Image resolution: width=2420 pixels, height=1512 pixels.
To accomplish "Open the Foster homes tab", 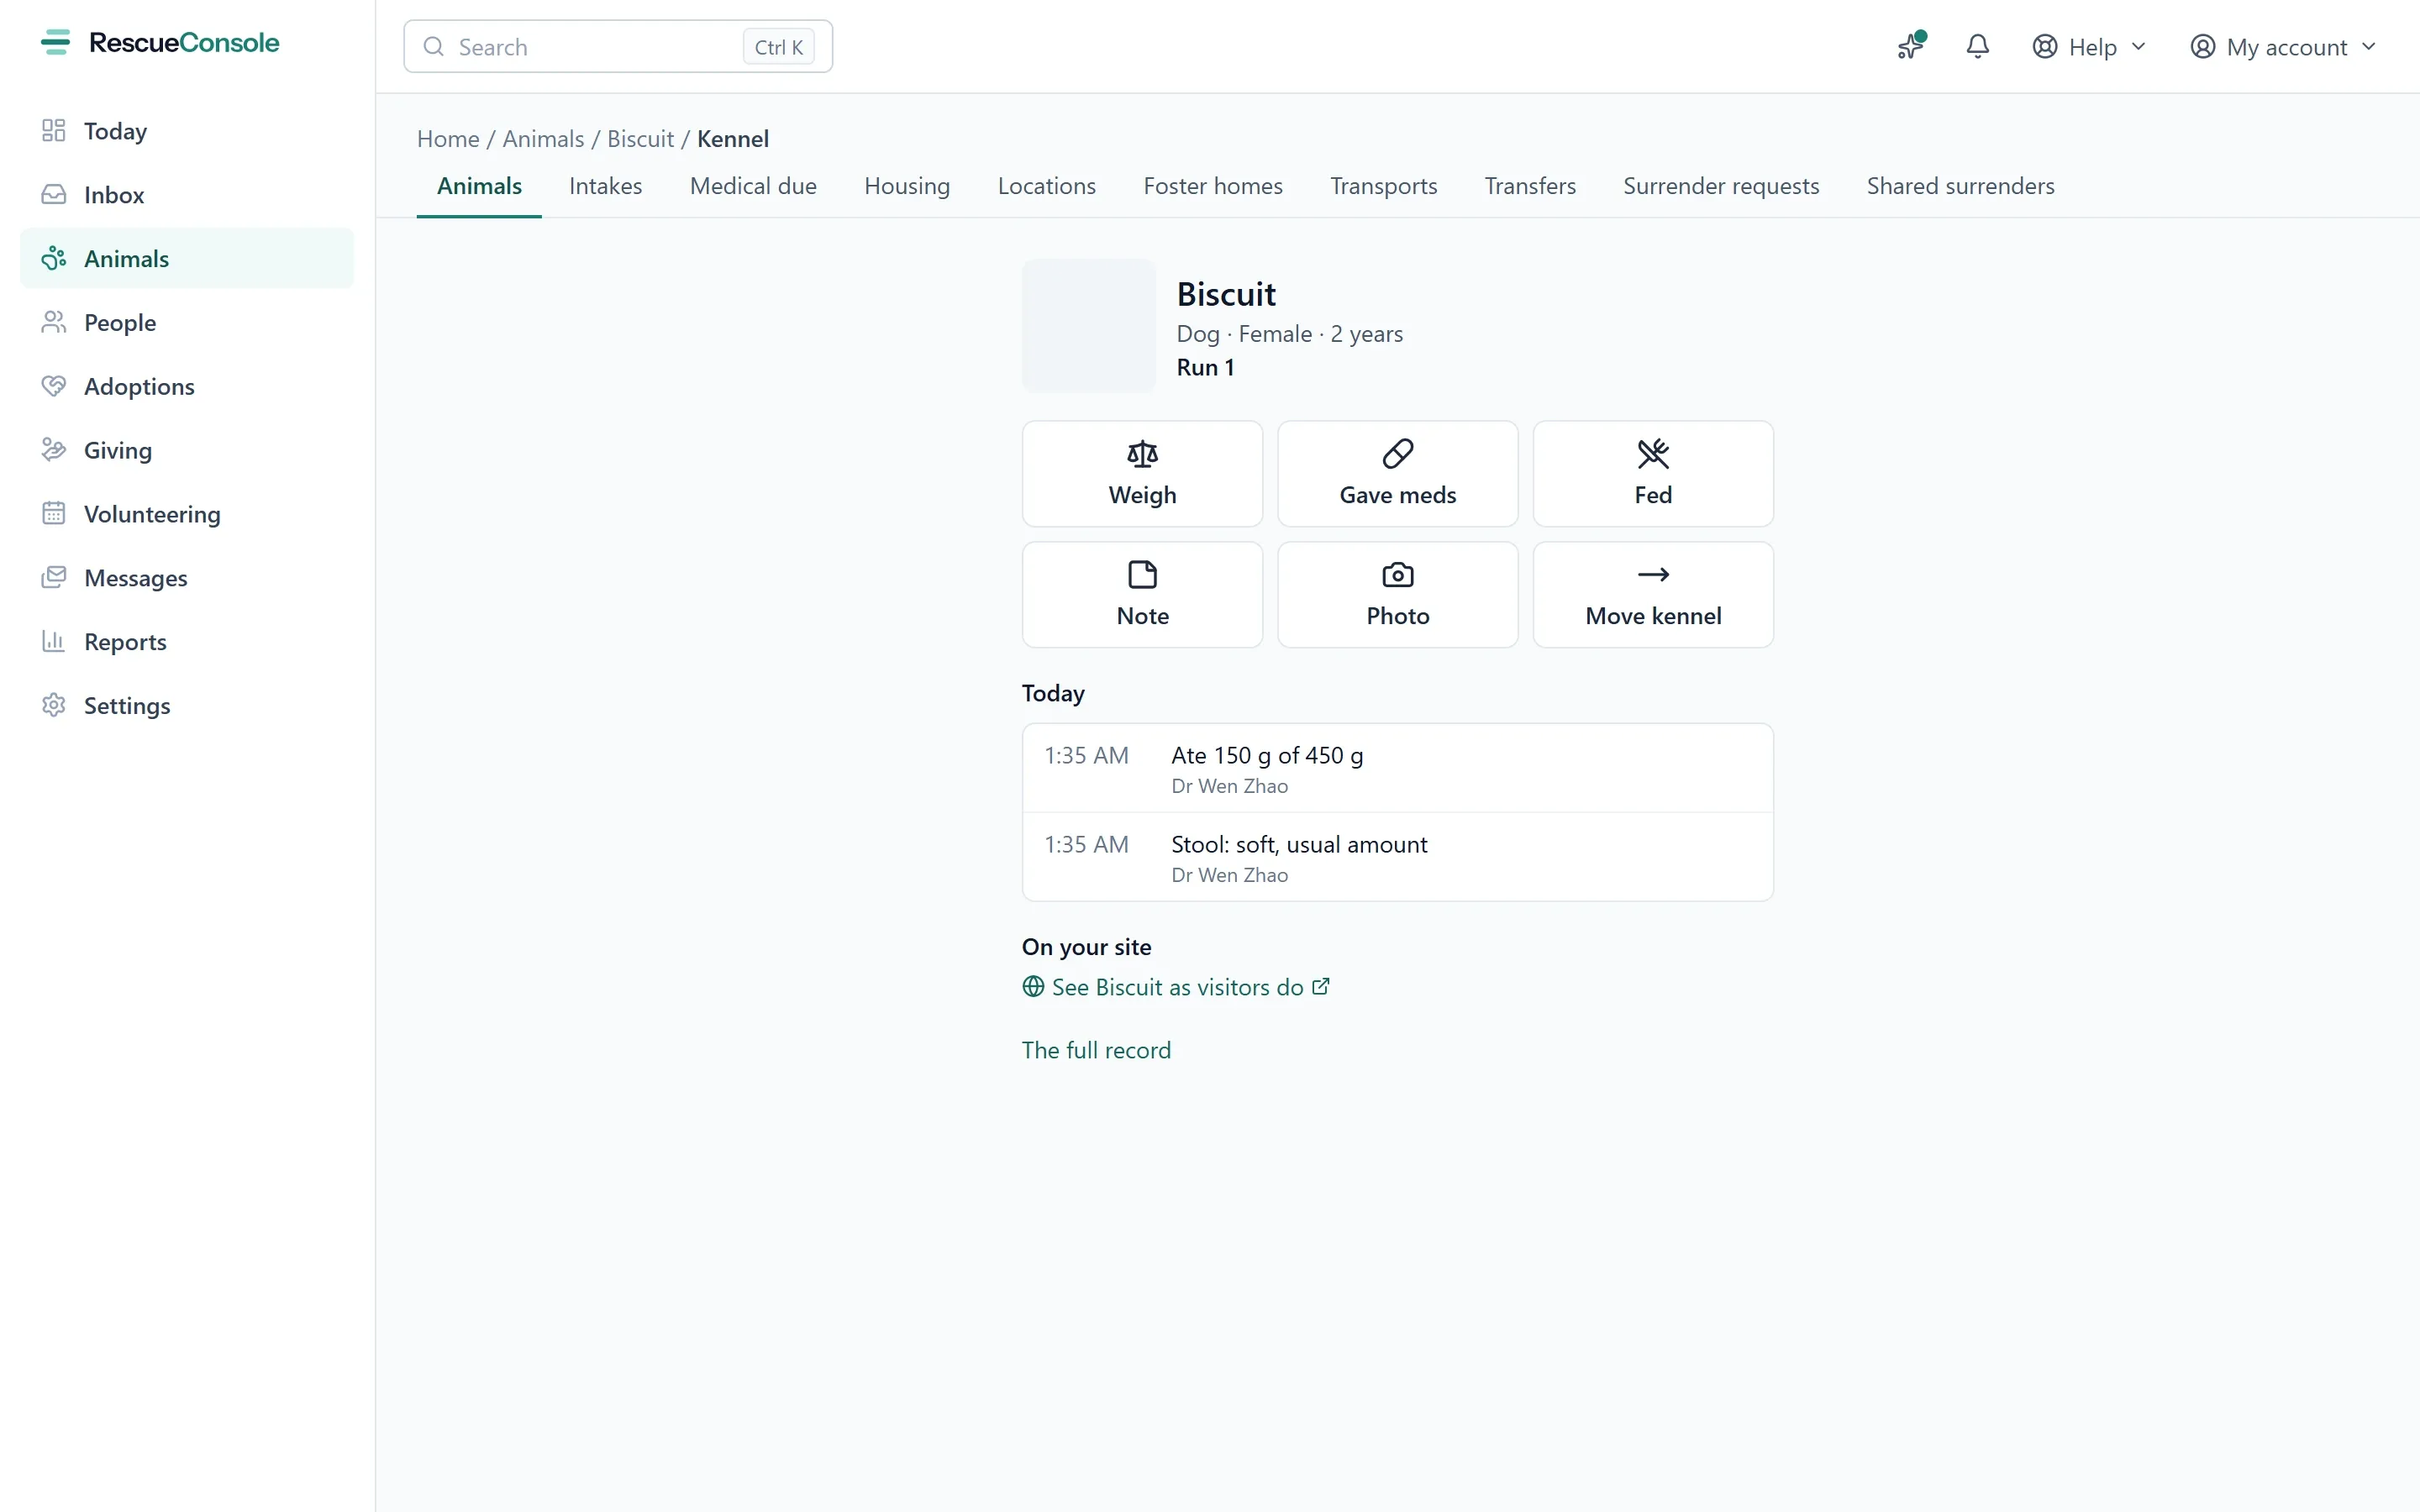I will pos(1212,186).
